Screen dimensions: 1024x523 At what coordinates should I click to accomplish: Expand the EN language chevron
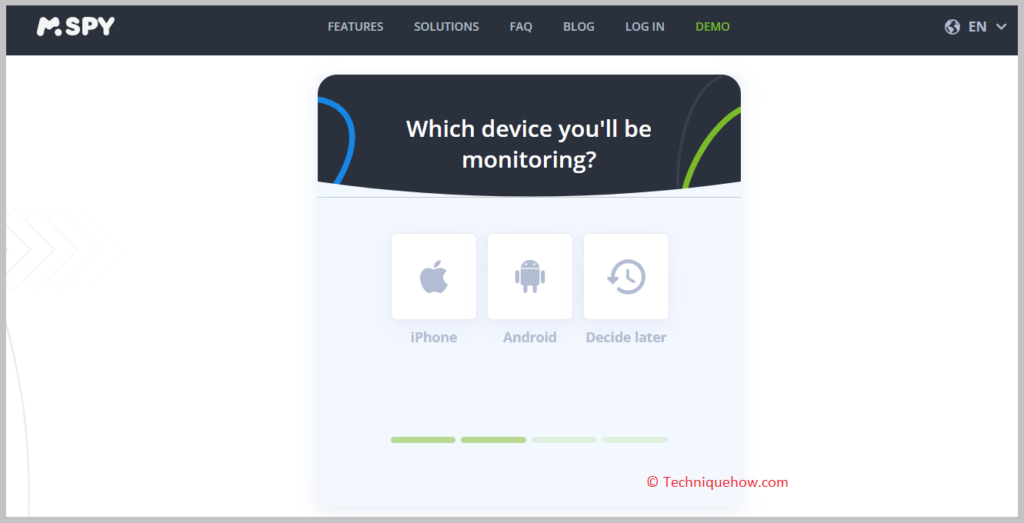(x=1001, y=27)
